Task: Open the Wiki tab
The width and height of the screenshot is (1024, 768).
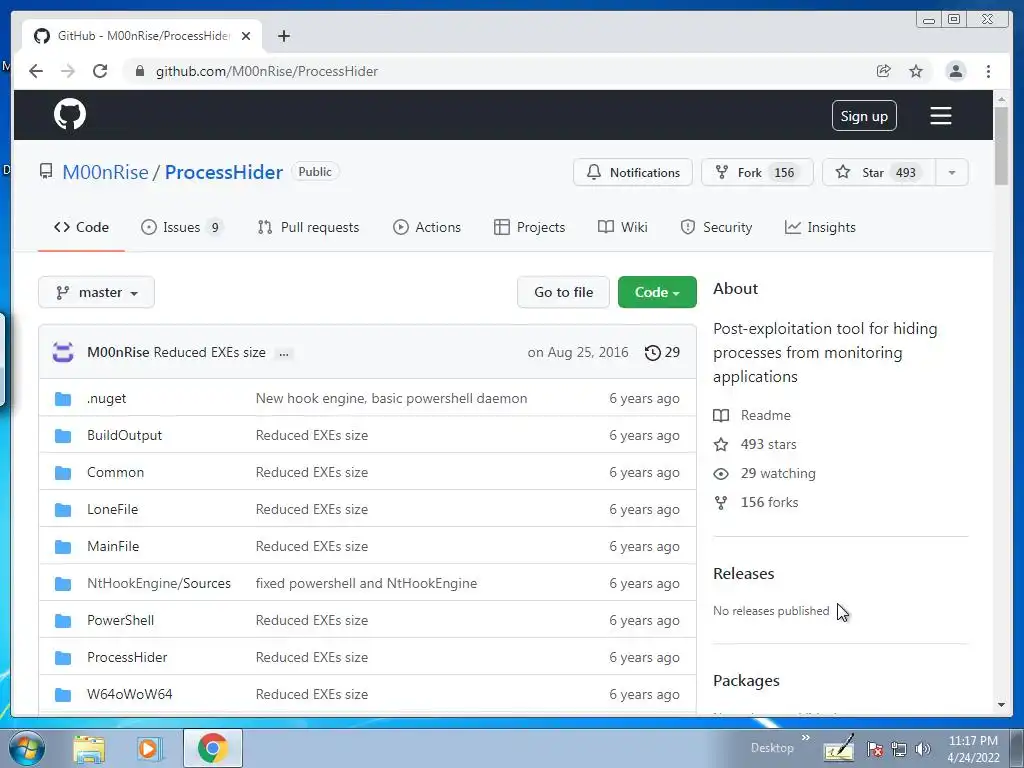Action: tap(623, 227)
